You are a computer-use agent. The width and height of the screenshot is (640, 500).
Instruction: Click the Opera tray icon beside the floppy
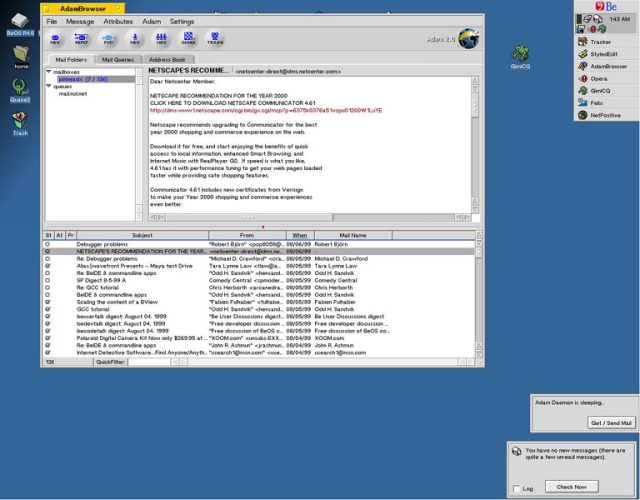click(593, 29)
